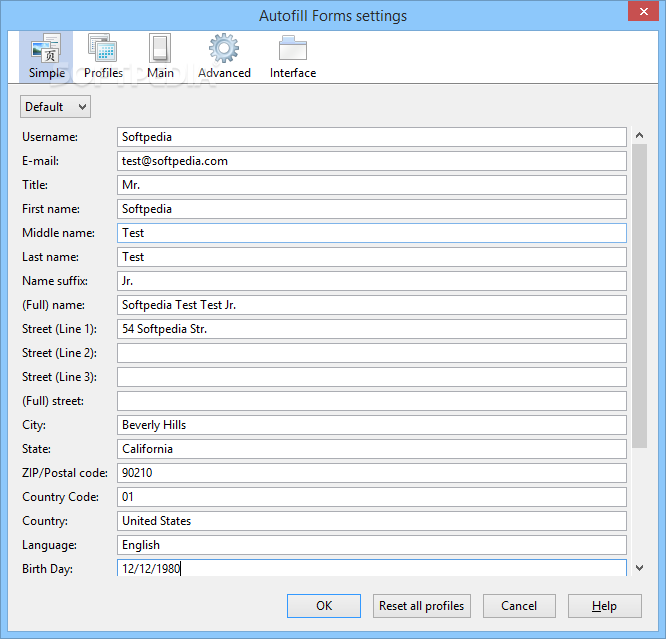Click the empty (Full) street field
This screenshot has height=639, width=666.
[x=372, y=401]
